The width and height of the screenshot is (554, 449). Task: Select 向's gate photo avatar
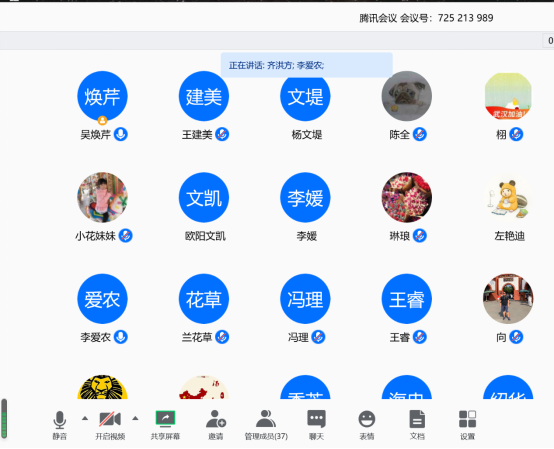508,299
